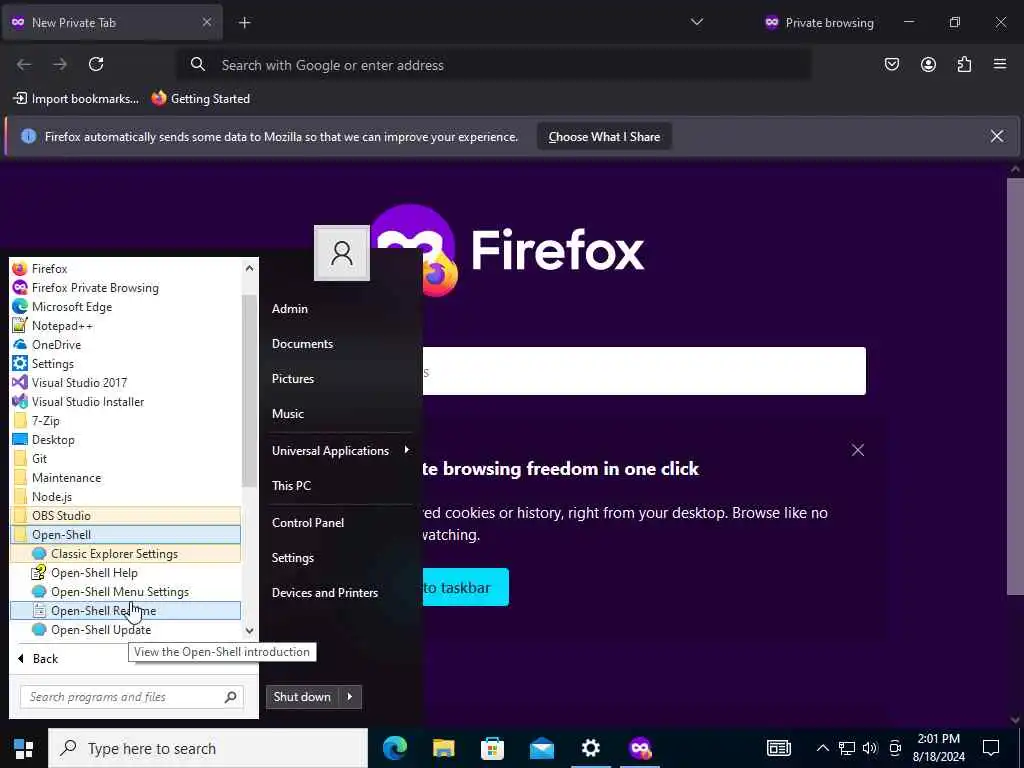Screen dimensions: 1024x768
Task: Open Control Panel from the start menu
Action: pos(308,522)
